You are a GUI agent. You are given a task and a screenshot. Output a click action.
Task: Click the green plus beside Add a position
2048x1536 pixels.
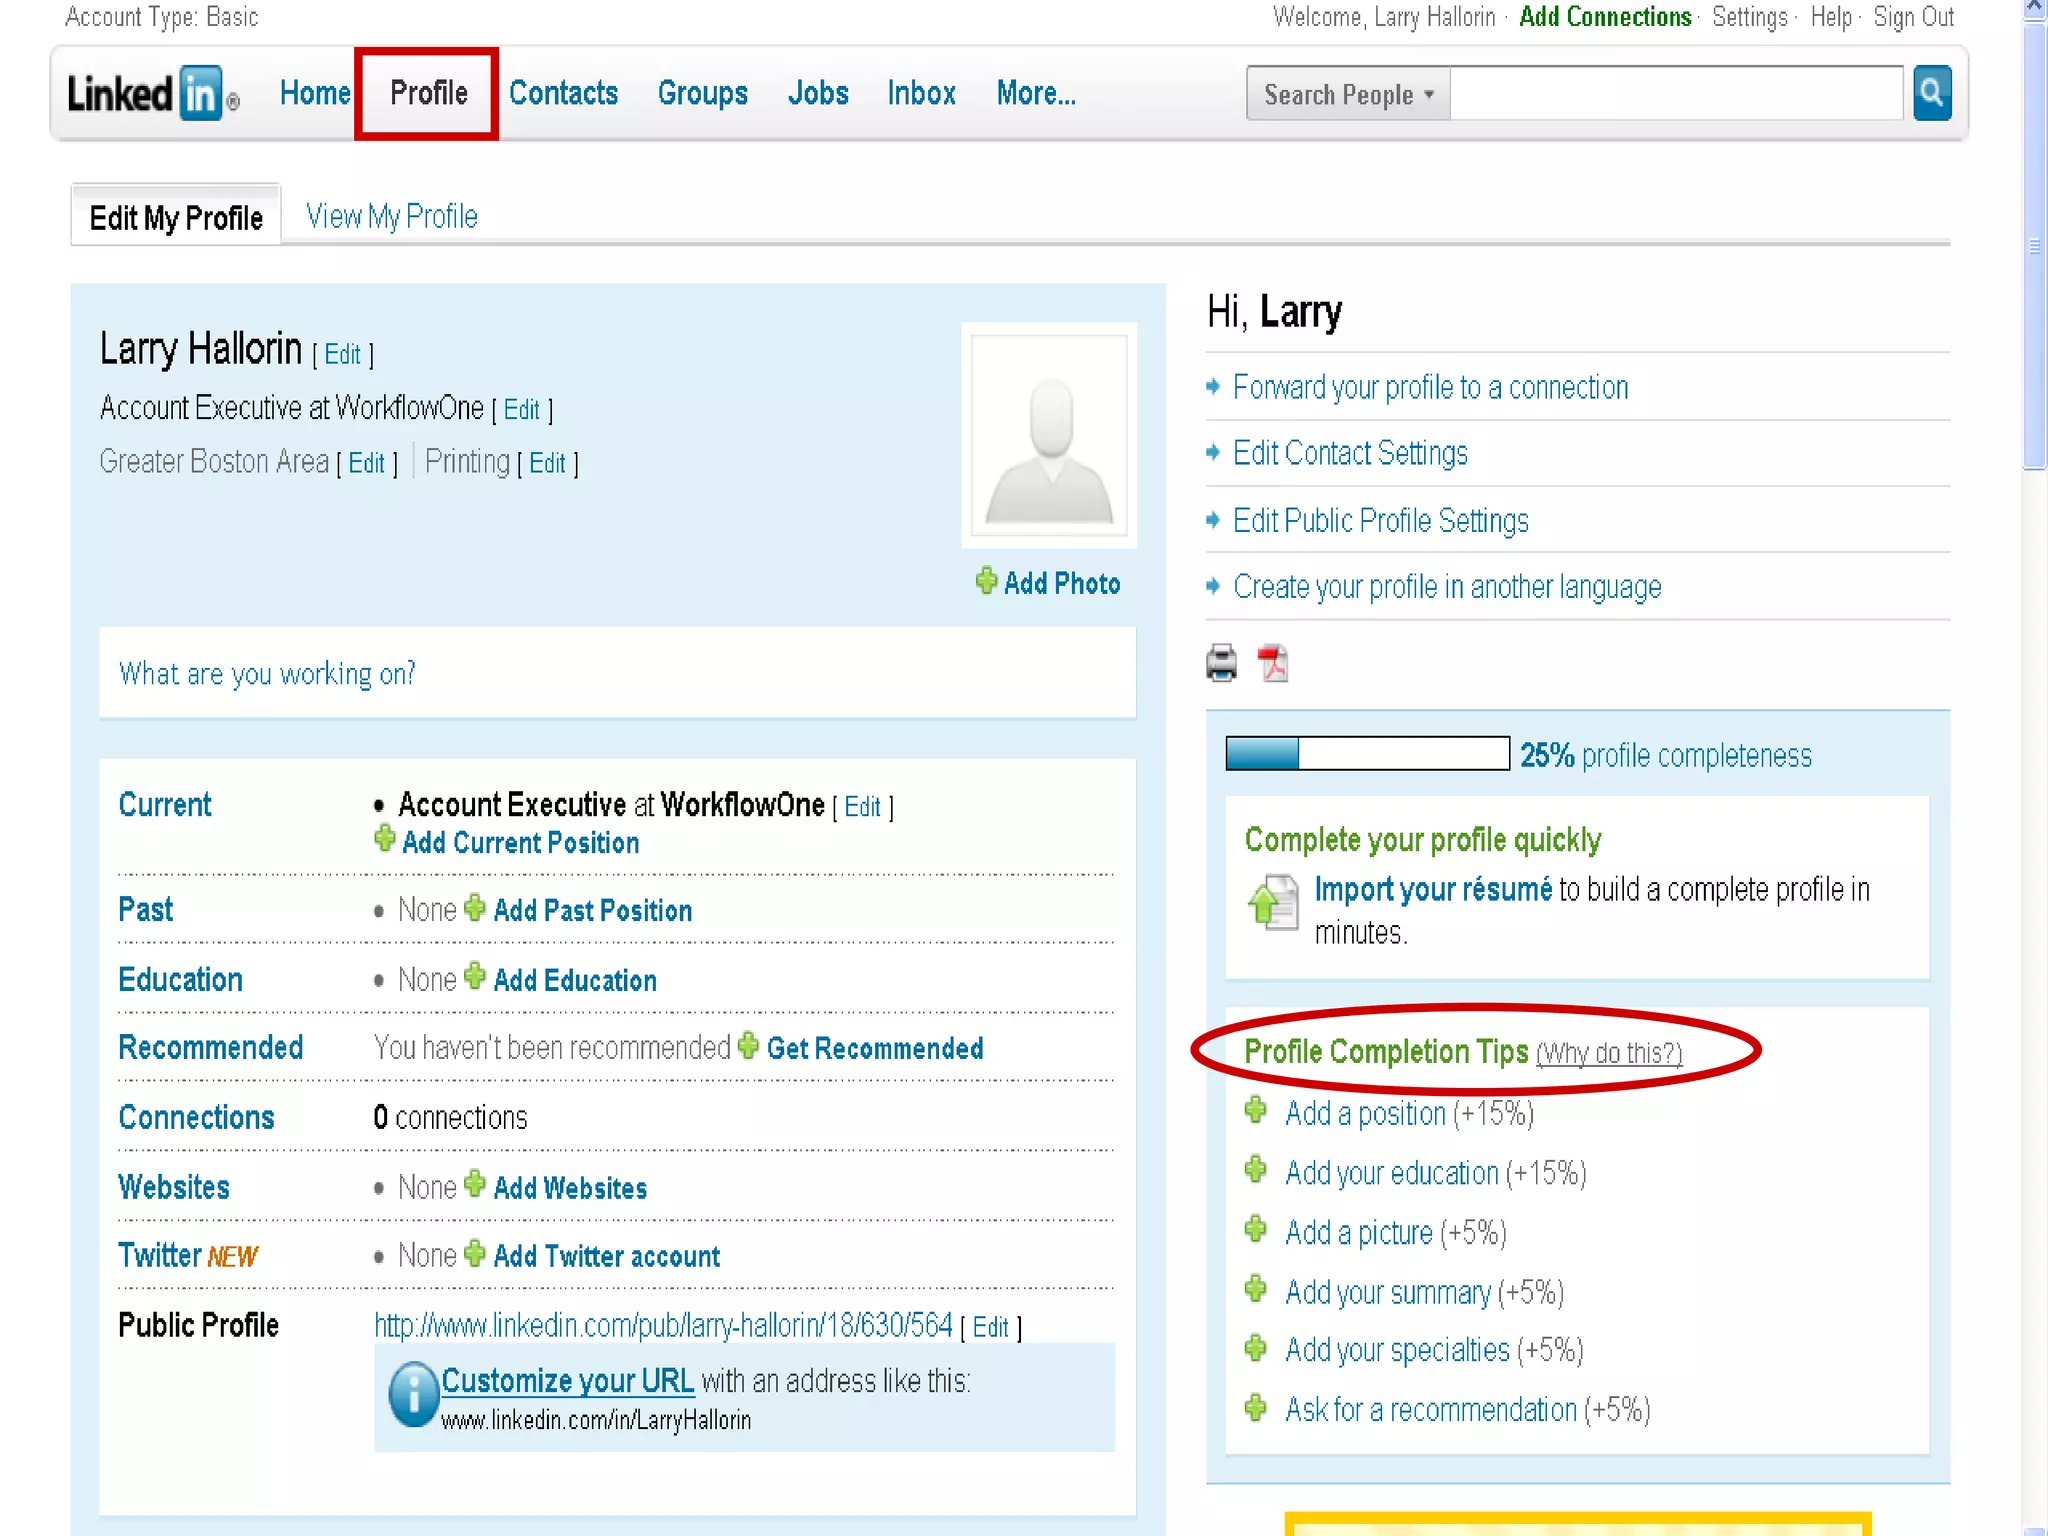[1256, 1111]
